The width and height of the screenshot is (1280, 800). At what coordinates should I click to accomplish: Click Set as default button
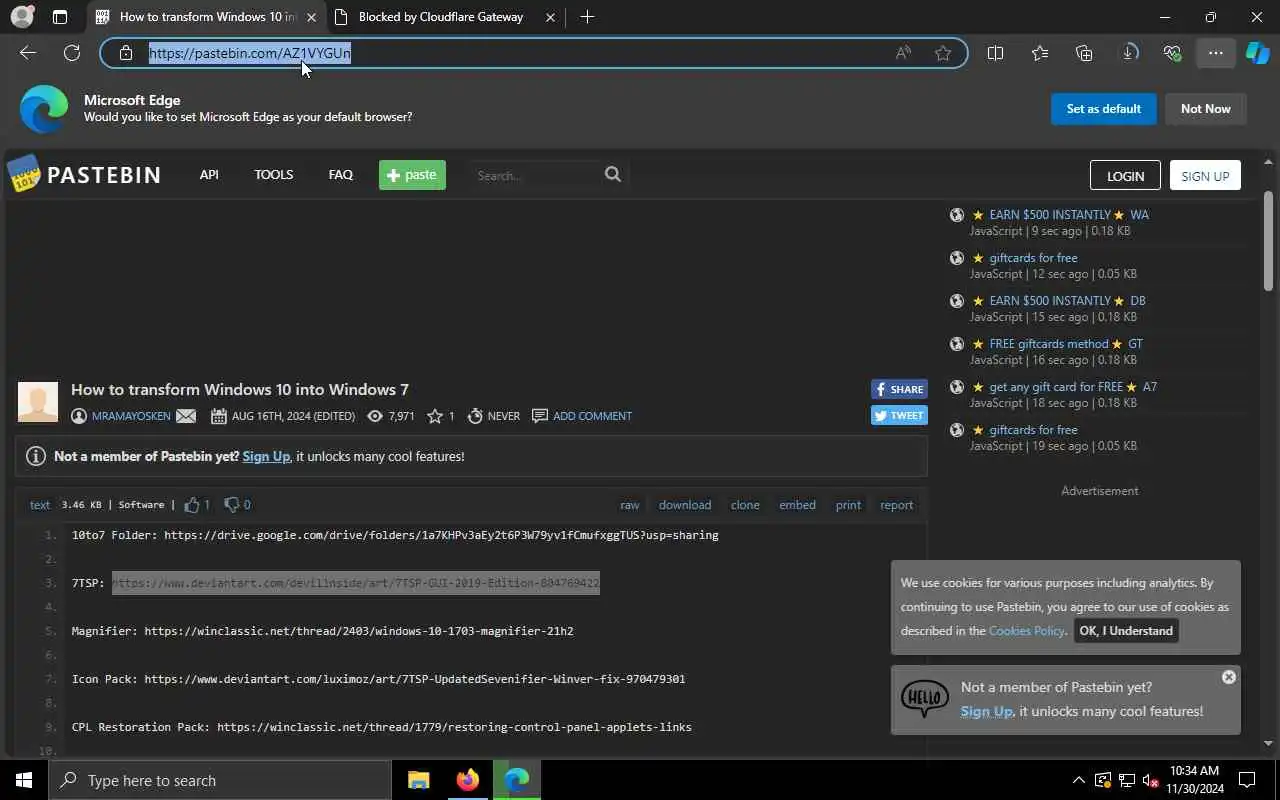[x=1104, y=109]
